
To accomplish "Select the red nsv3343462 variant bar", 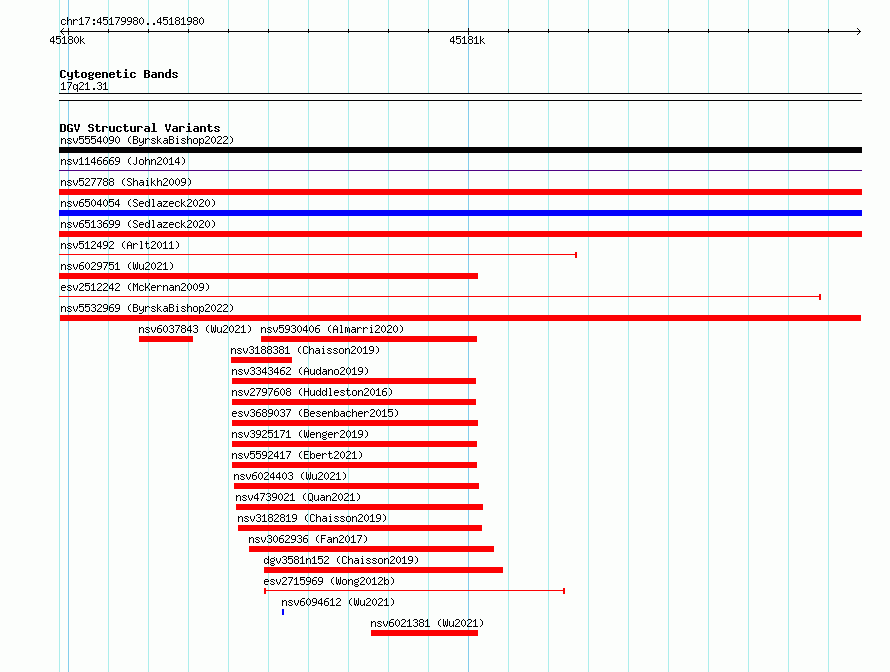I will click(354, 381).
